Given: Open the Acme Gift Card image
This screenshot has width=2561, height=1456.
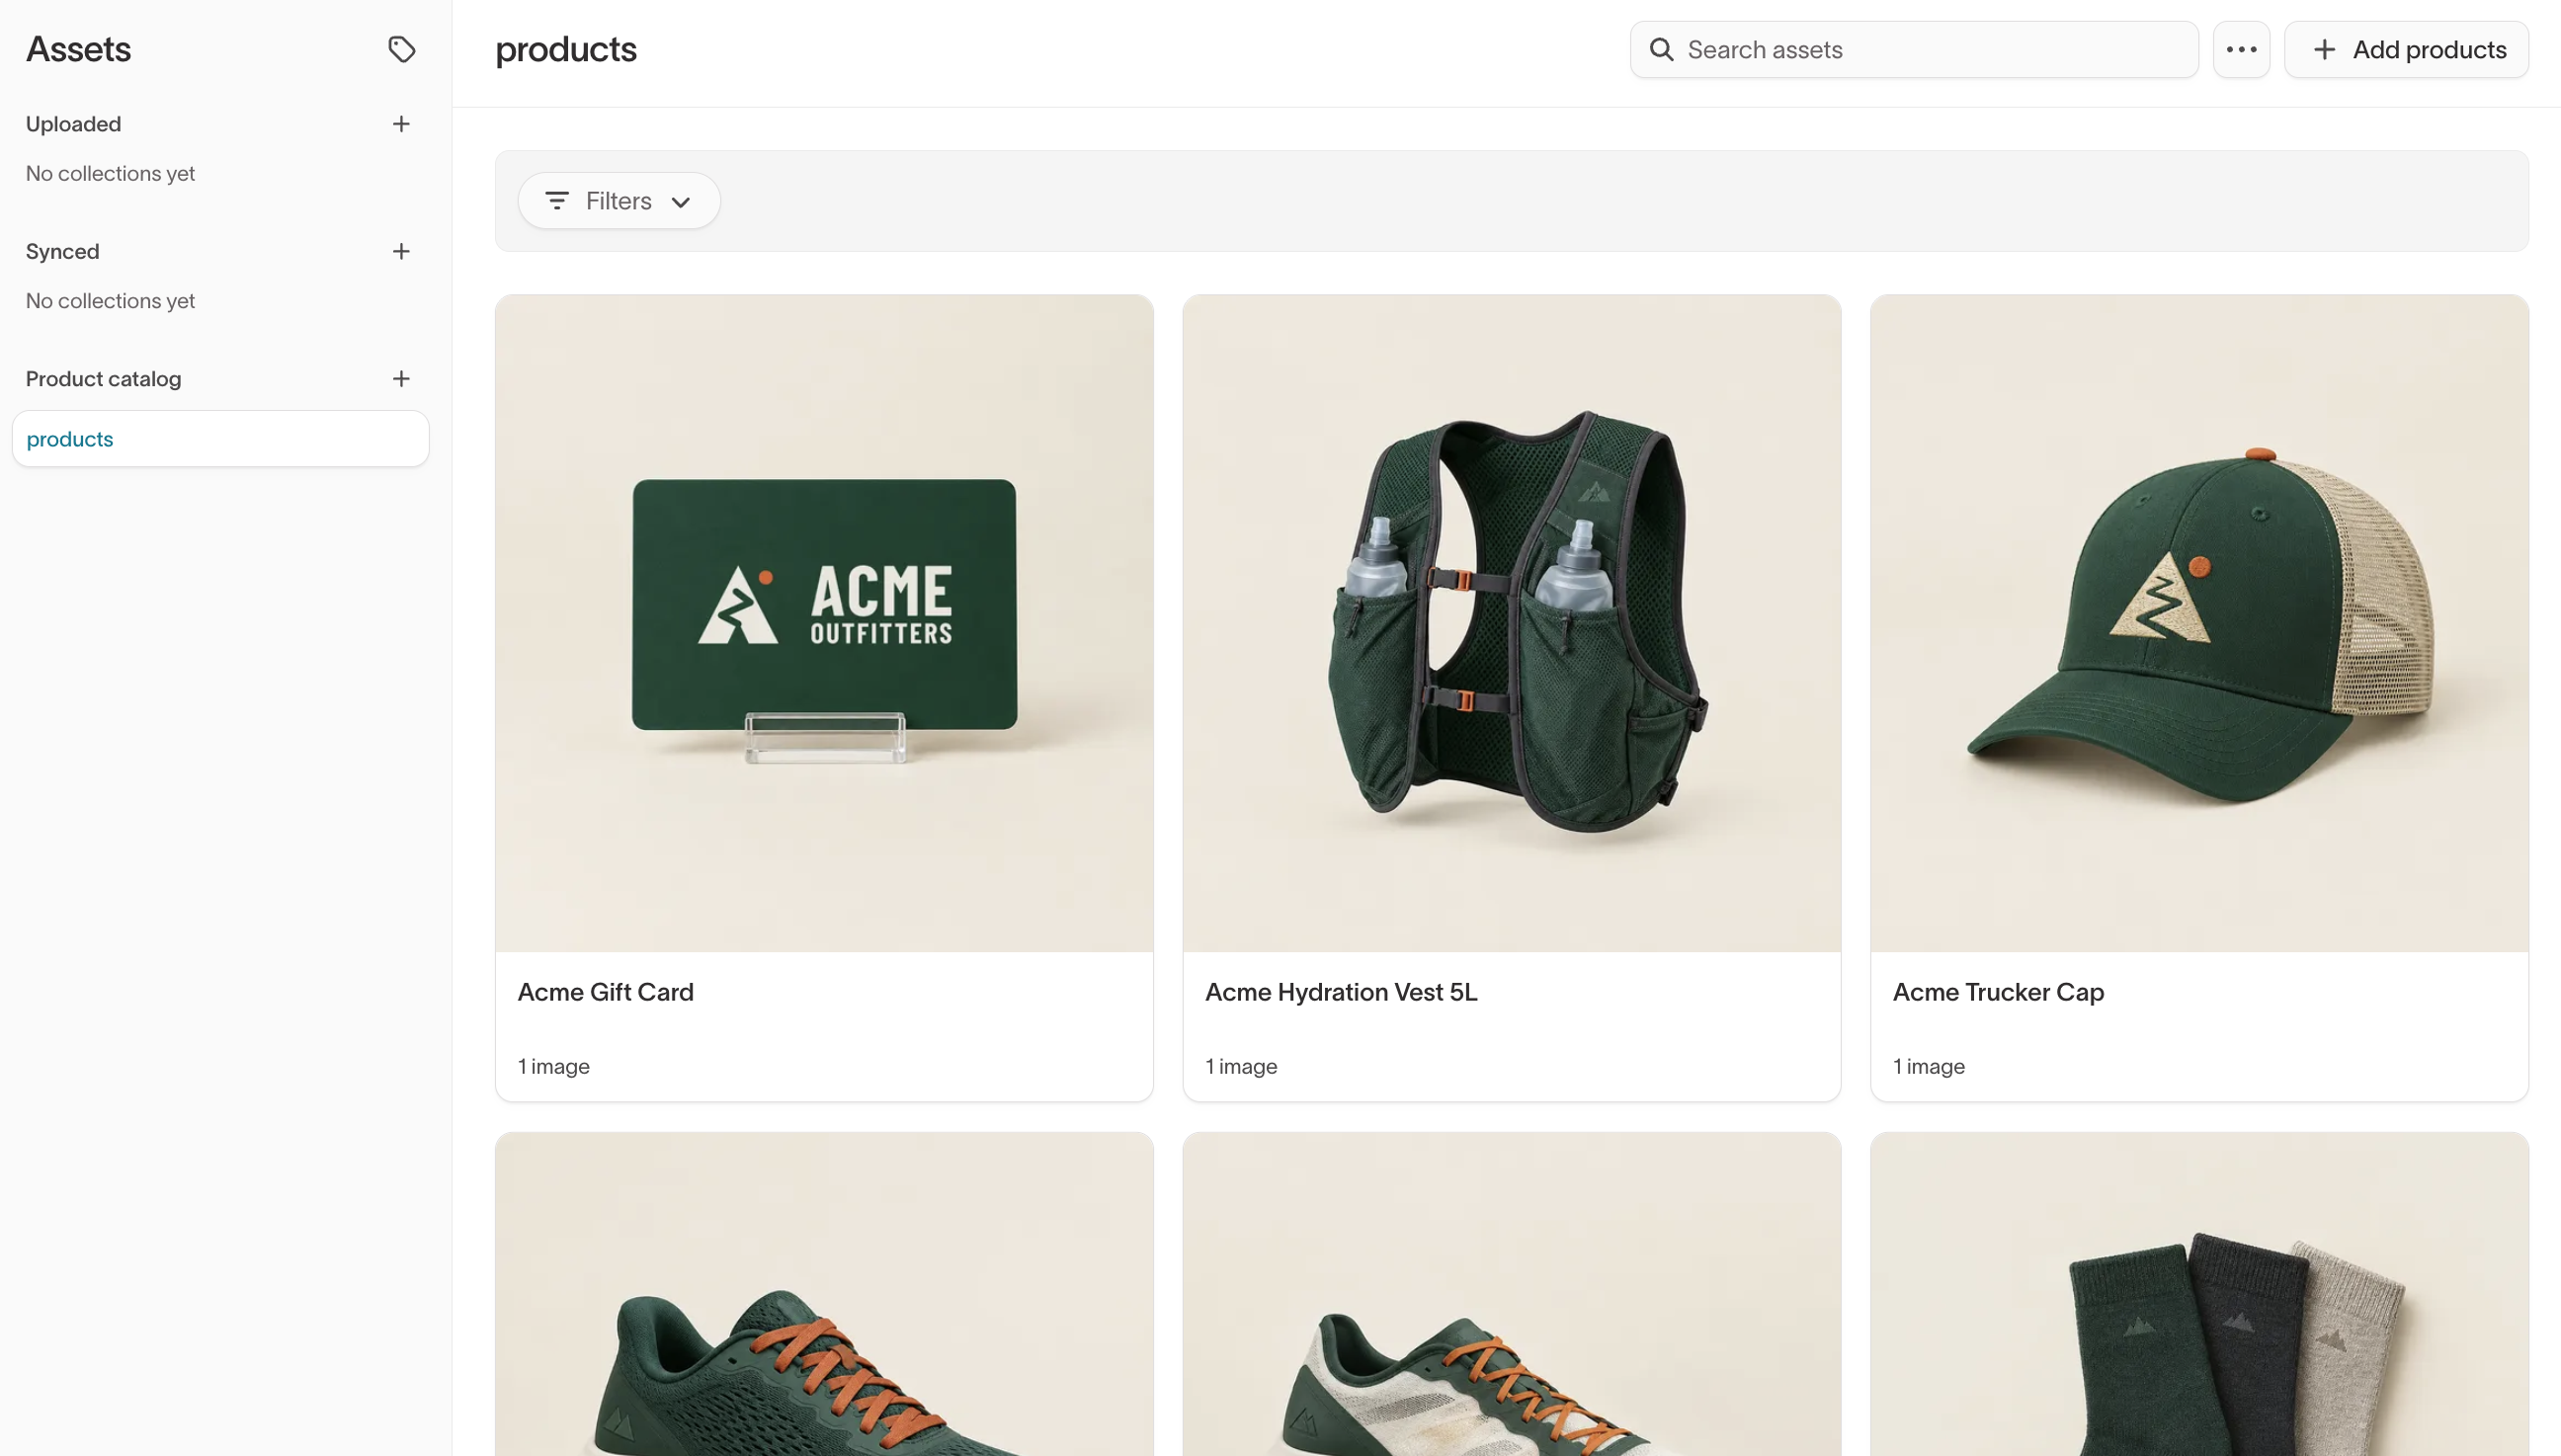Looking at the screenshot, I should (824, 623).
